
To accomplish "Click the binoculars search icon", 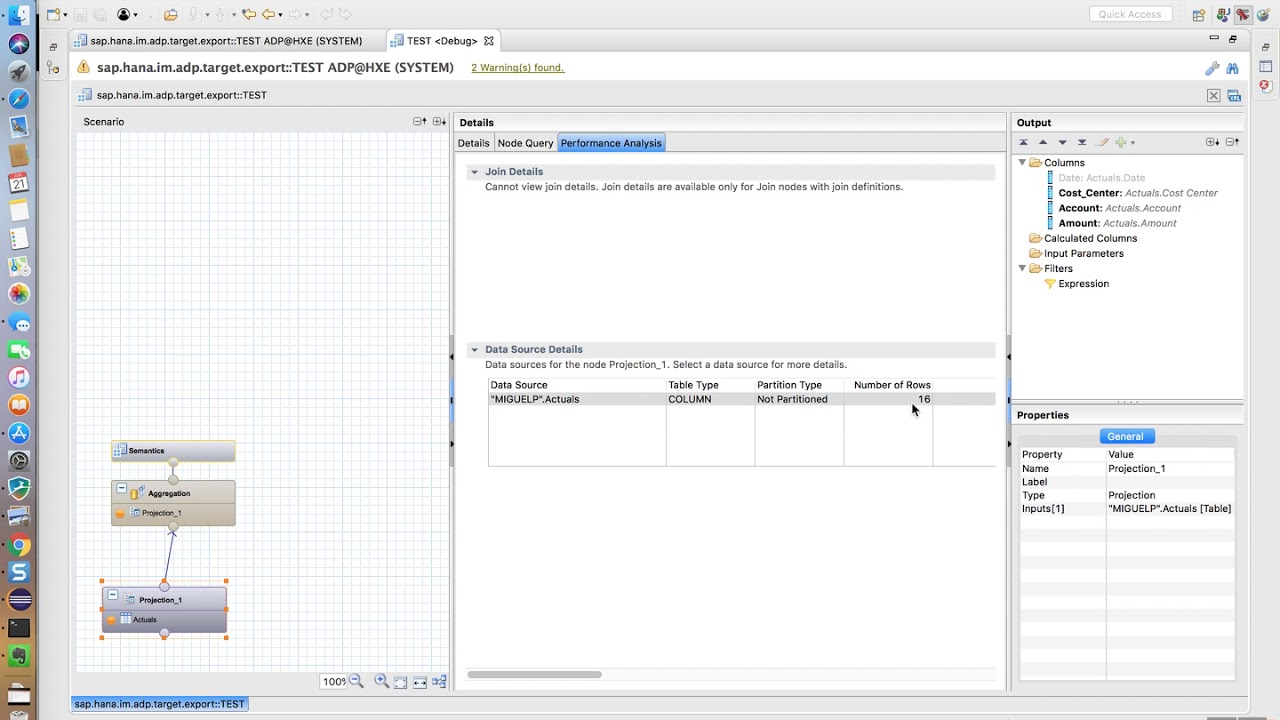I will [x=1232, y=68].
